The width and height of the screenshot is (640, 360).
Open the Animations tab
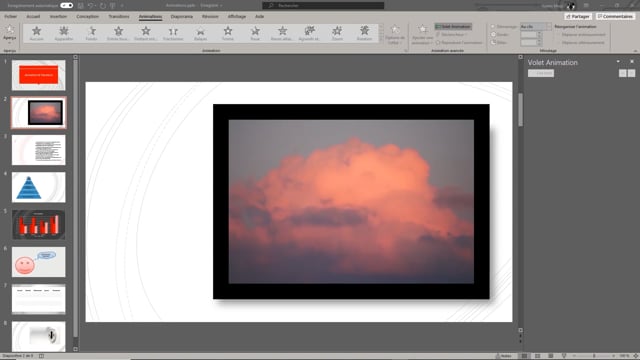[x=150, y=17]
